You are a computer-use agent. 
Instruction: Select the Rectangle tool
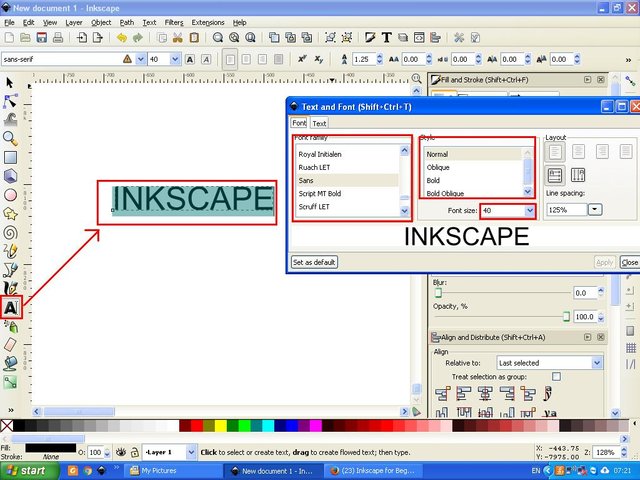[x=10, y=158]
